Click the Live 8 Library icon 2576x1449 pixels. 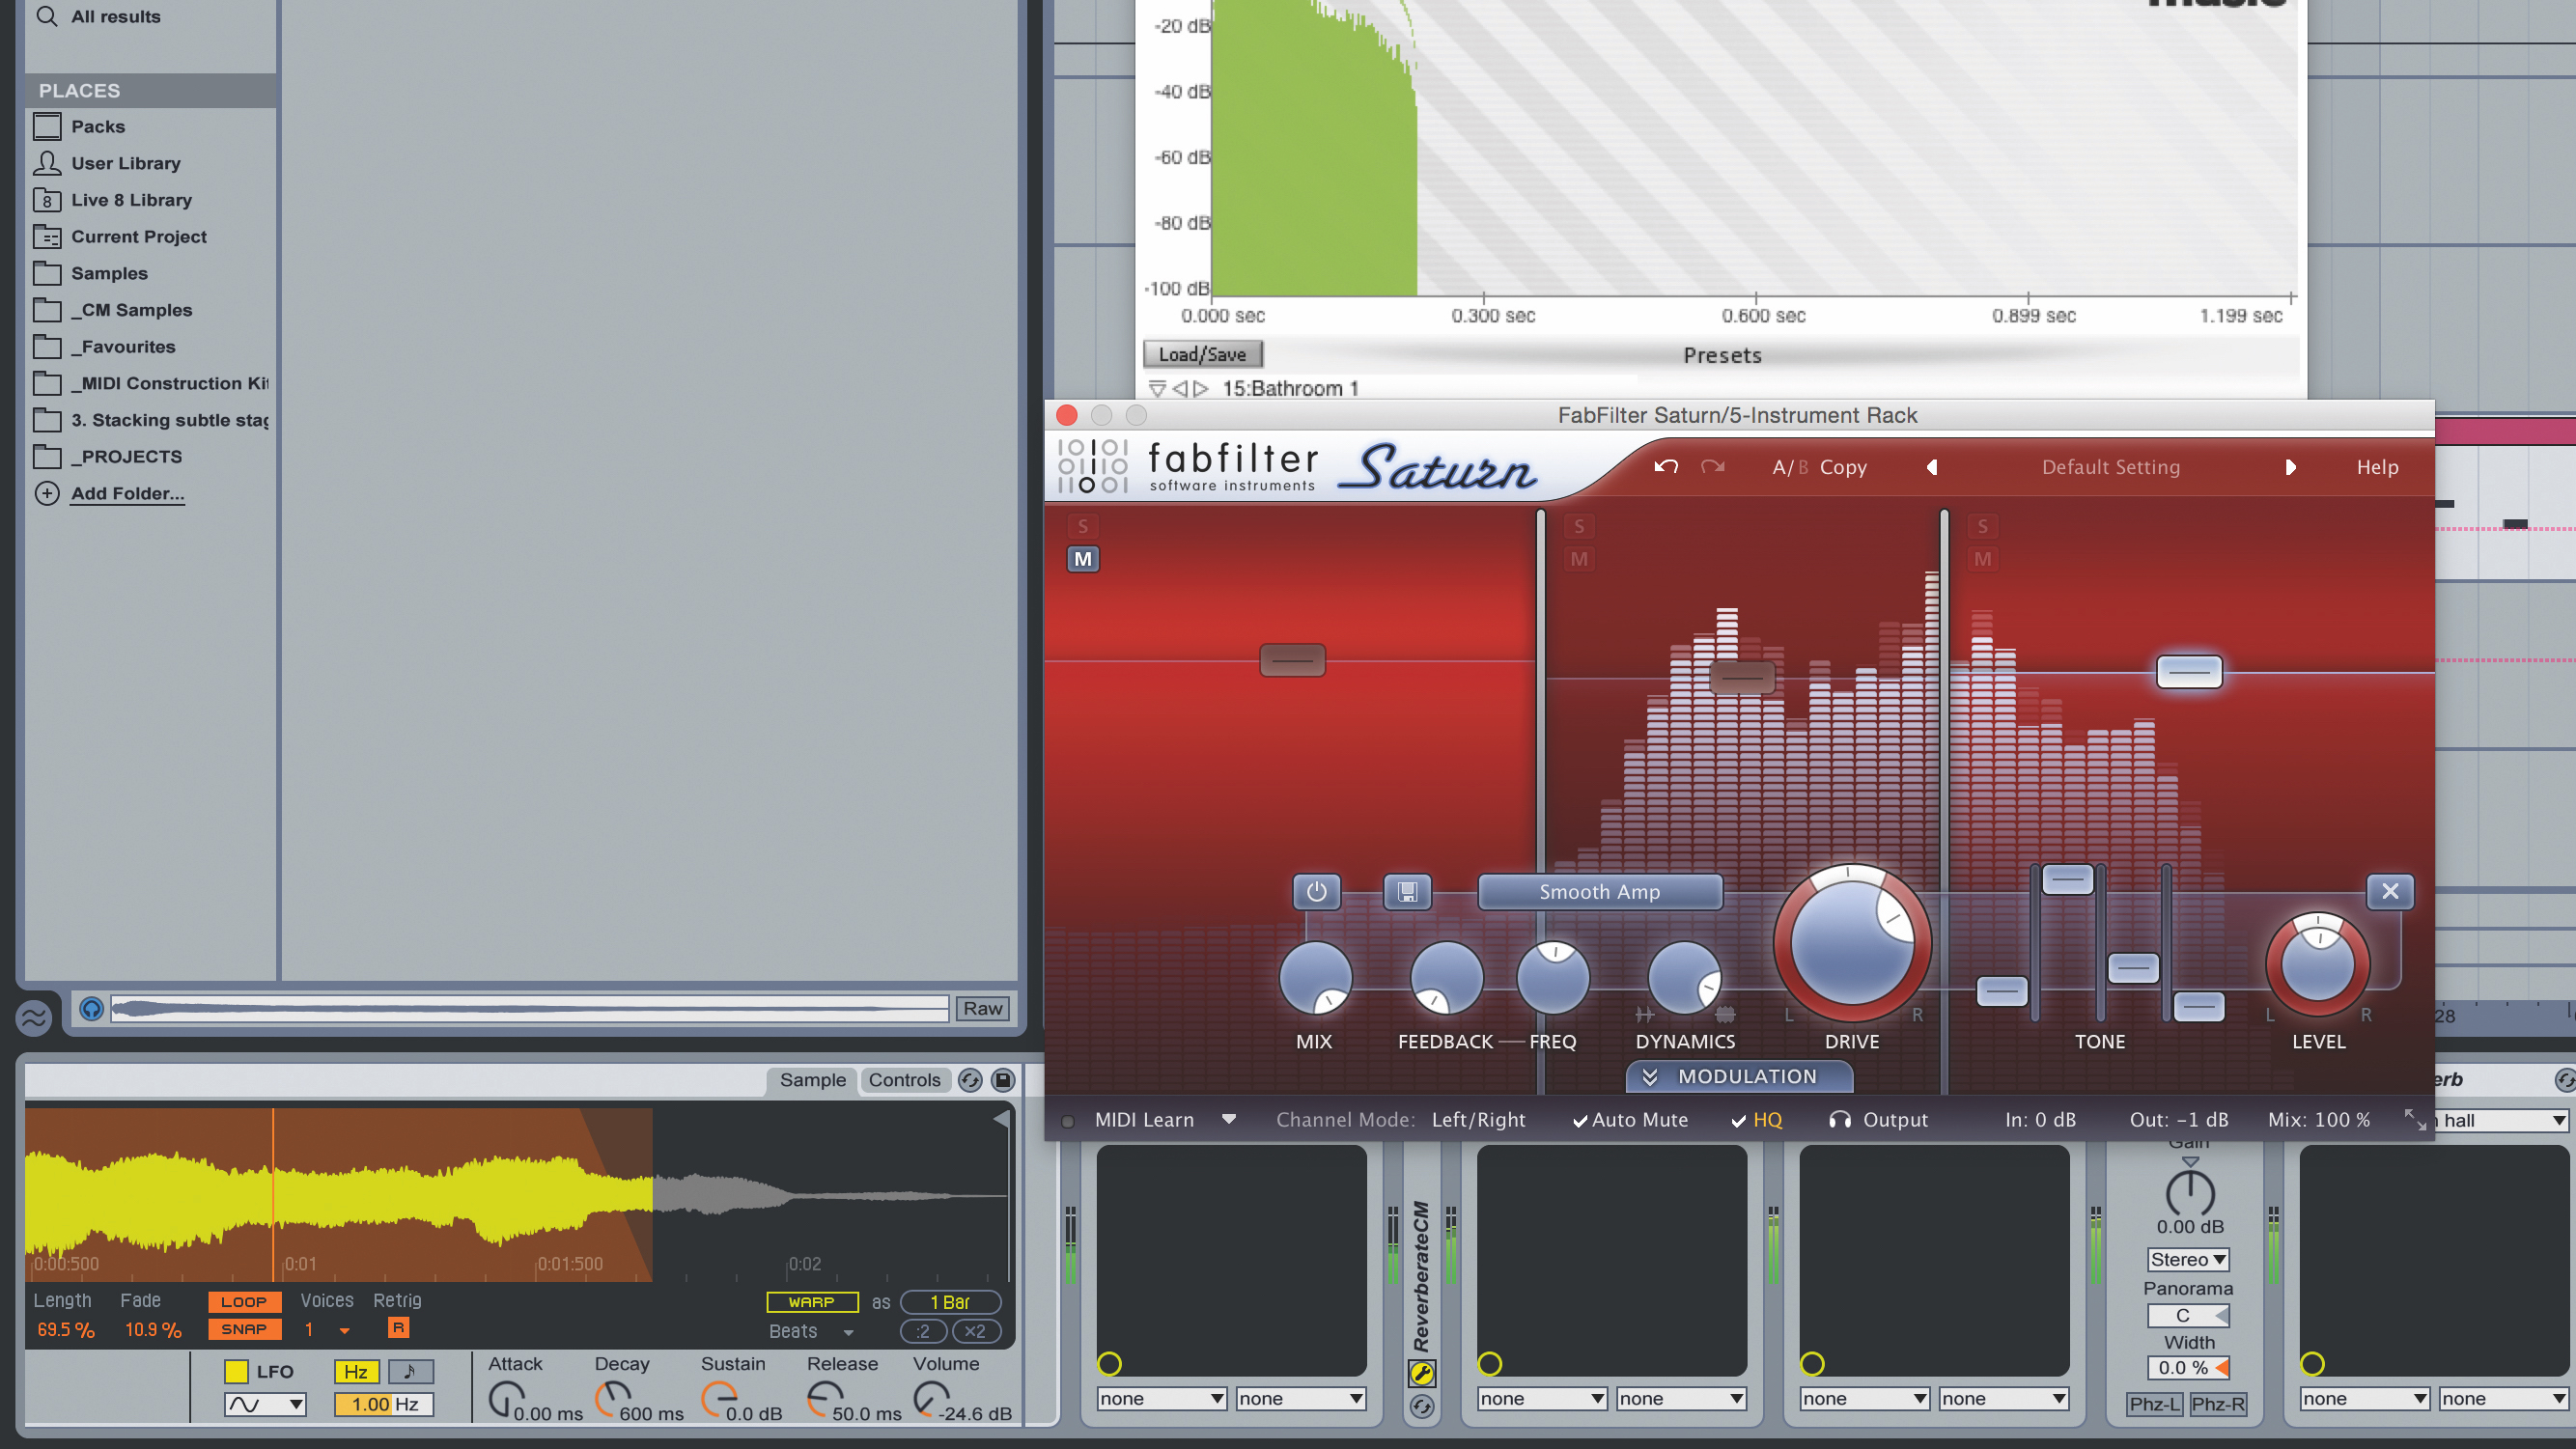[47, 200]
